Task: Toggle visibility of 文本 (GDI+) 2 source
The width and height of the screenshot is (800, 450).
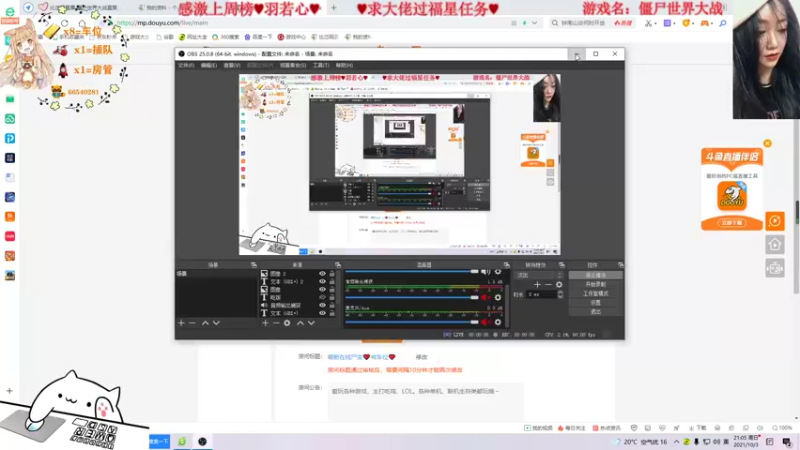Action: tap(322, 282)
